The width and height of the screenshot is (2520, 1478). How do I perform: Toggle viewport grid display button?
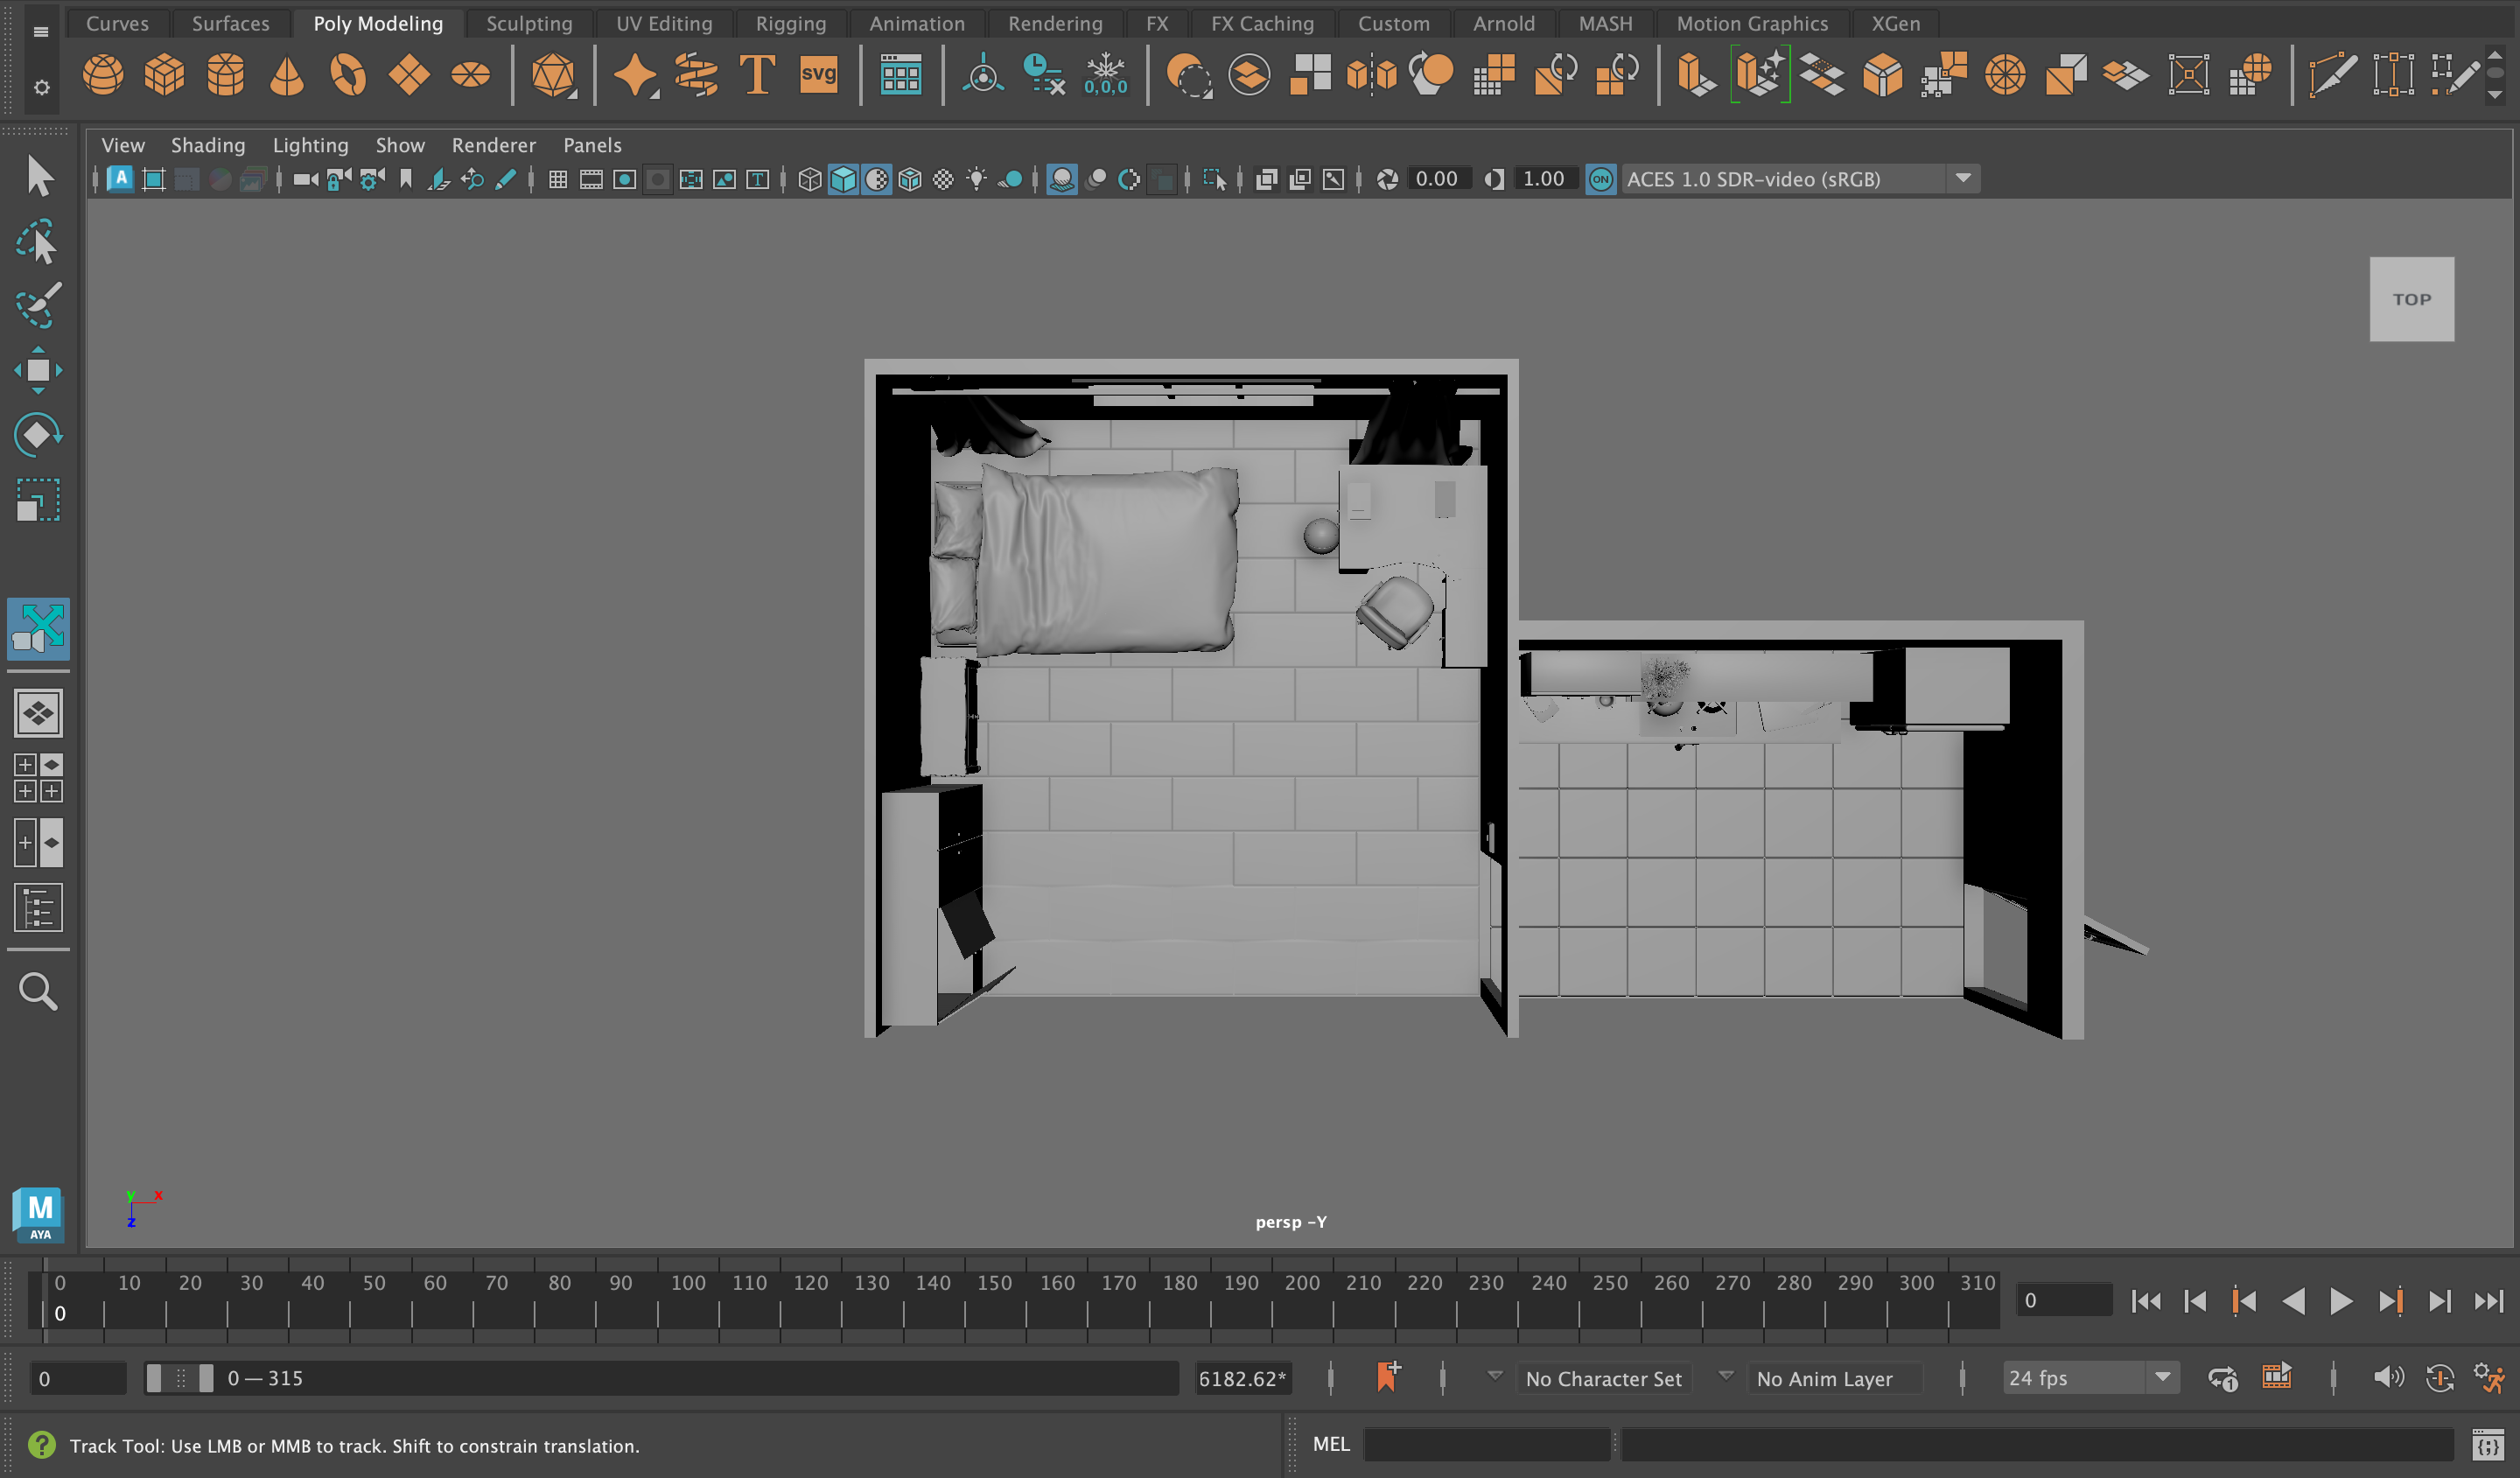[x=558, y=179]
